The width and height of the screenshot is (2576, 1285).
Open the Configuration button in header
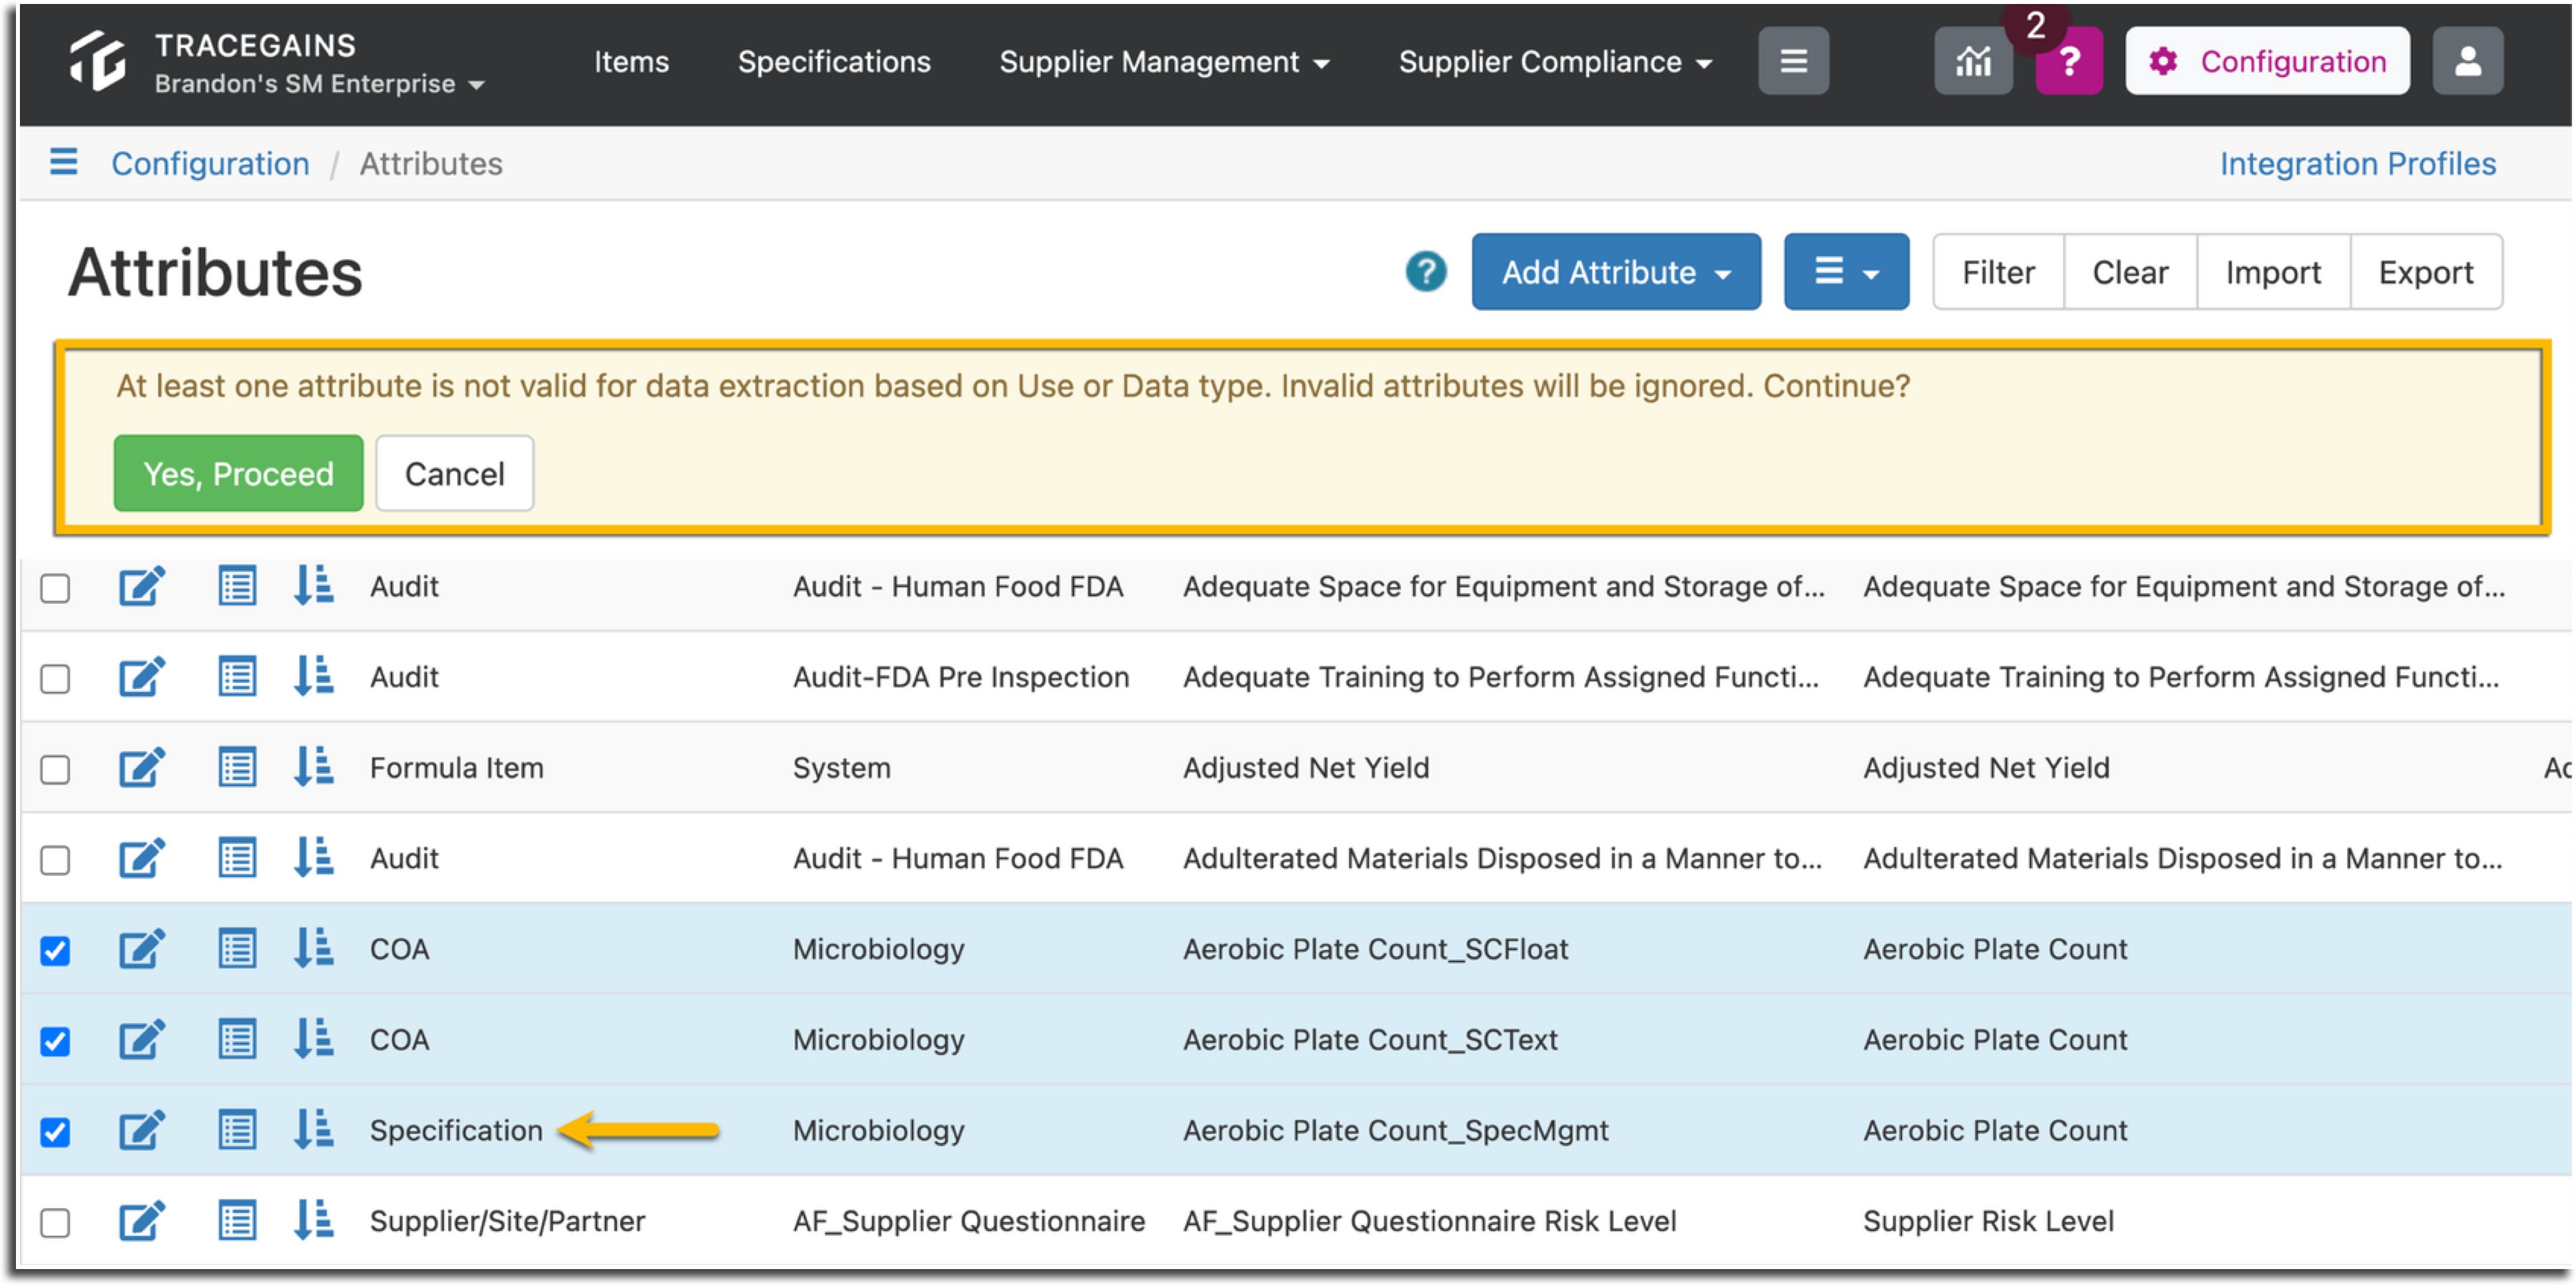tap(2267, 61)
